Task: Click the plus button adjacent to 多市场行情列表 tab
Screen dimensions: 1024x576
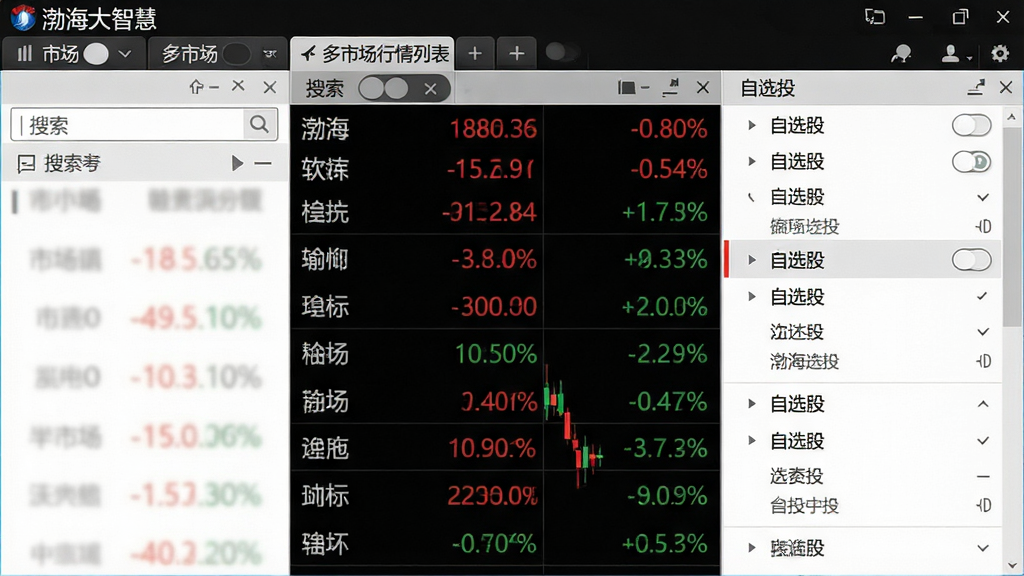Action: pos(475,54)
